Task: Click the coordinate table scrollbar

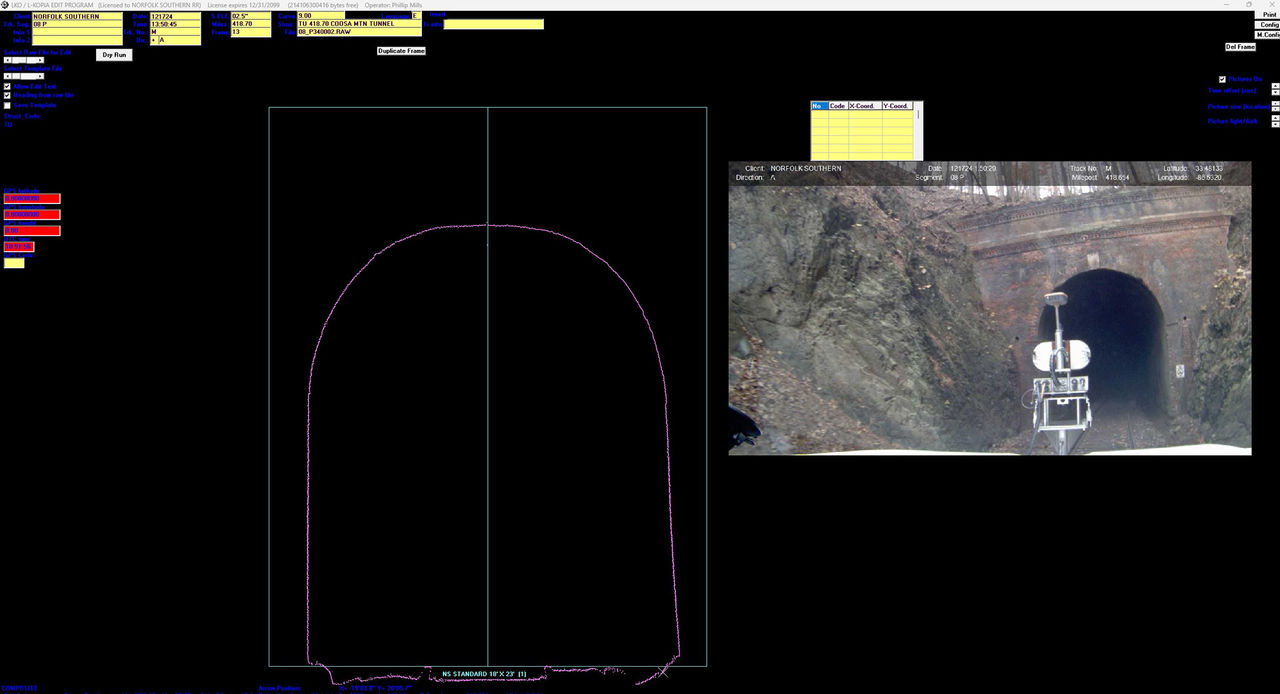Action: click(919, 130)
